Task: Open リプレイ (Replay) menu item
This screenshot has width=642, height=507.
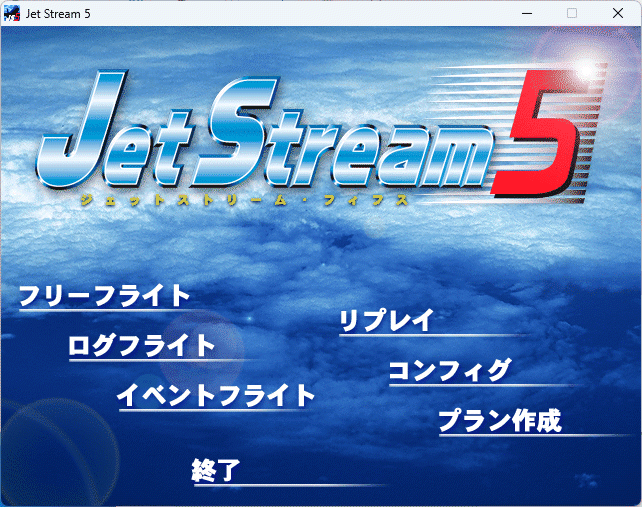Action: click(387, 320)
